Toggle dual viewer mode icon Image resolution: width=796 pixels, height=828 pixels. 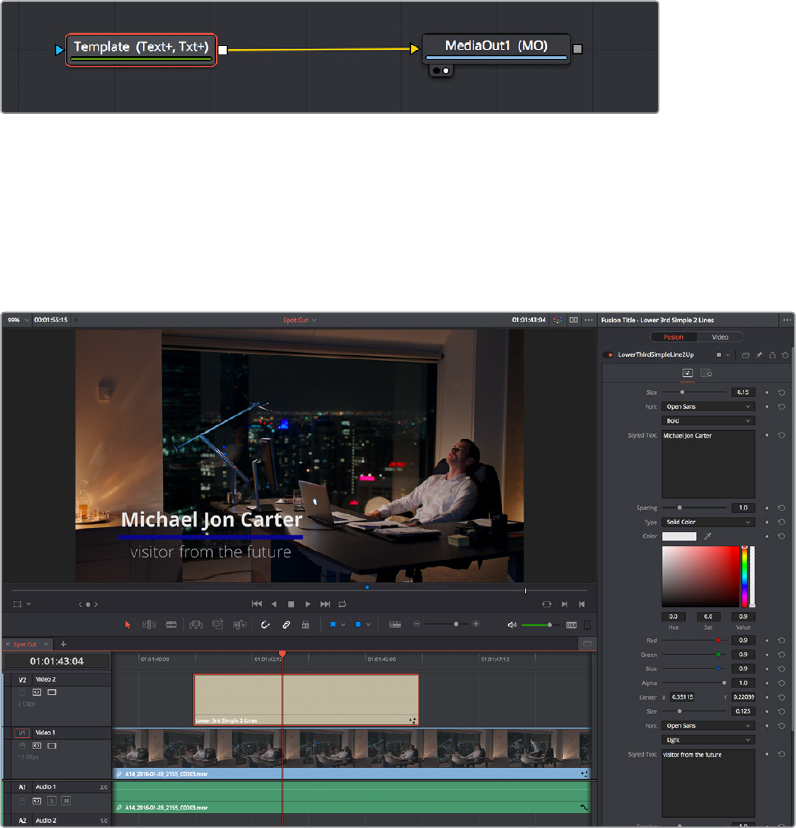coord(574,320)
